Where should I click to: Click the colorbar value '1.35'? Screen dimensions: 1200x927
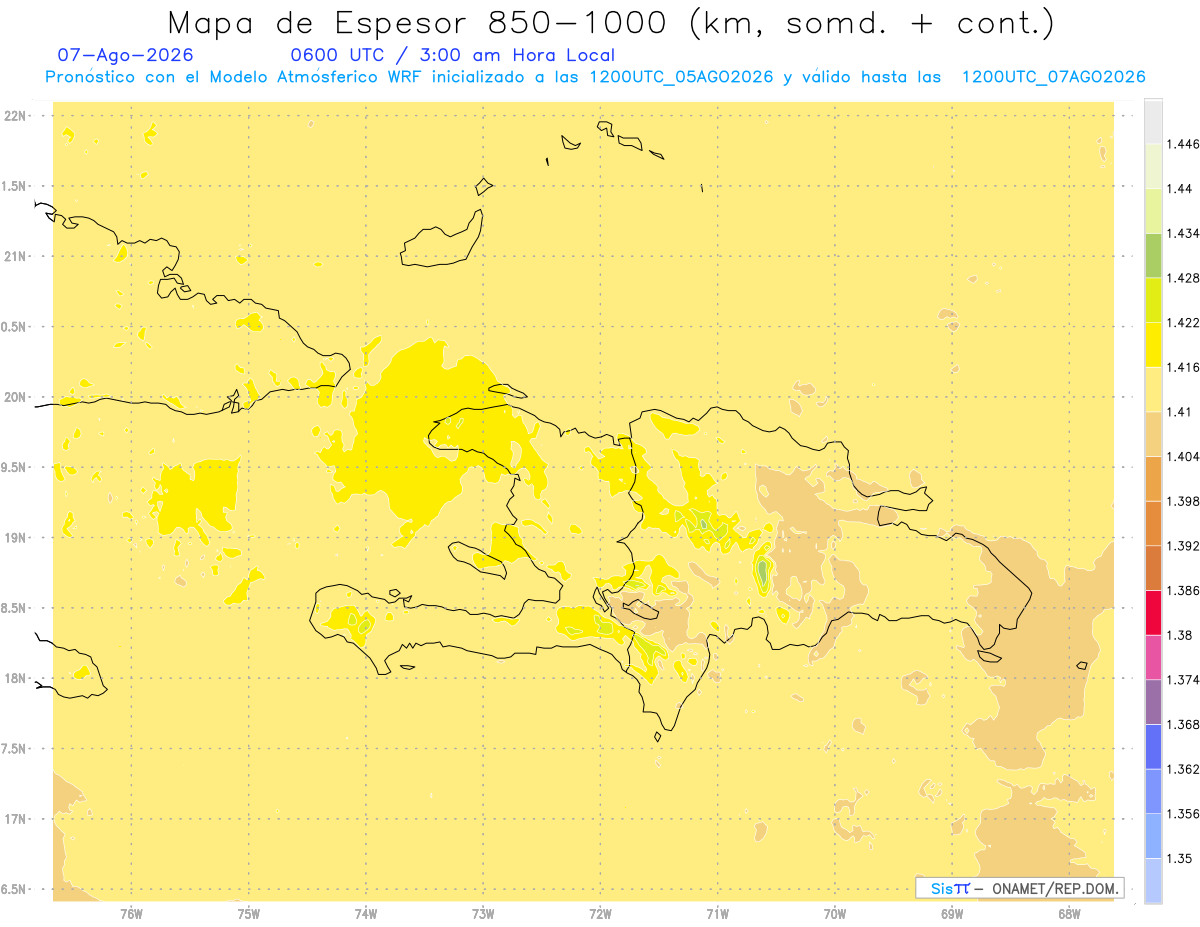(x=1178, y=858)
